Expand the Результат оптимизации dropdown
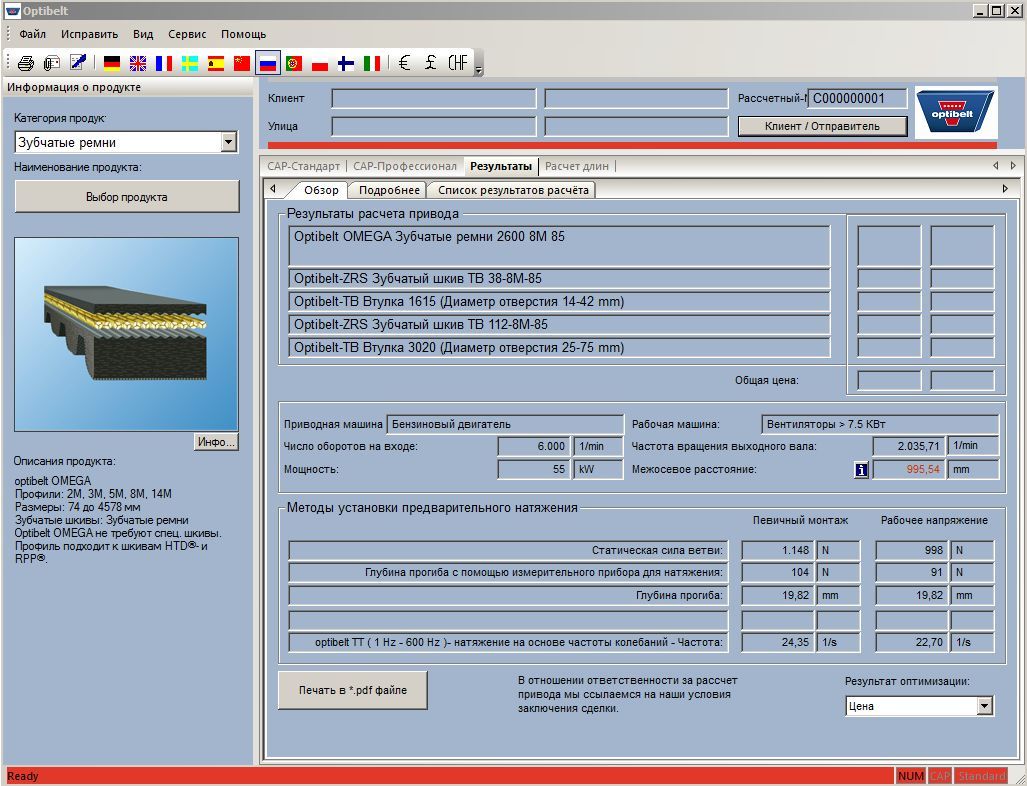The image size is (1027, 786). 984,706
